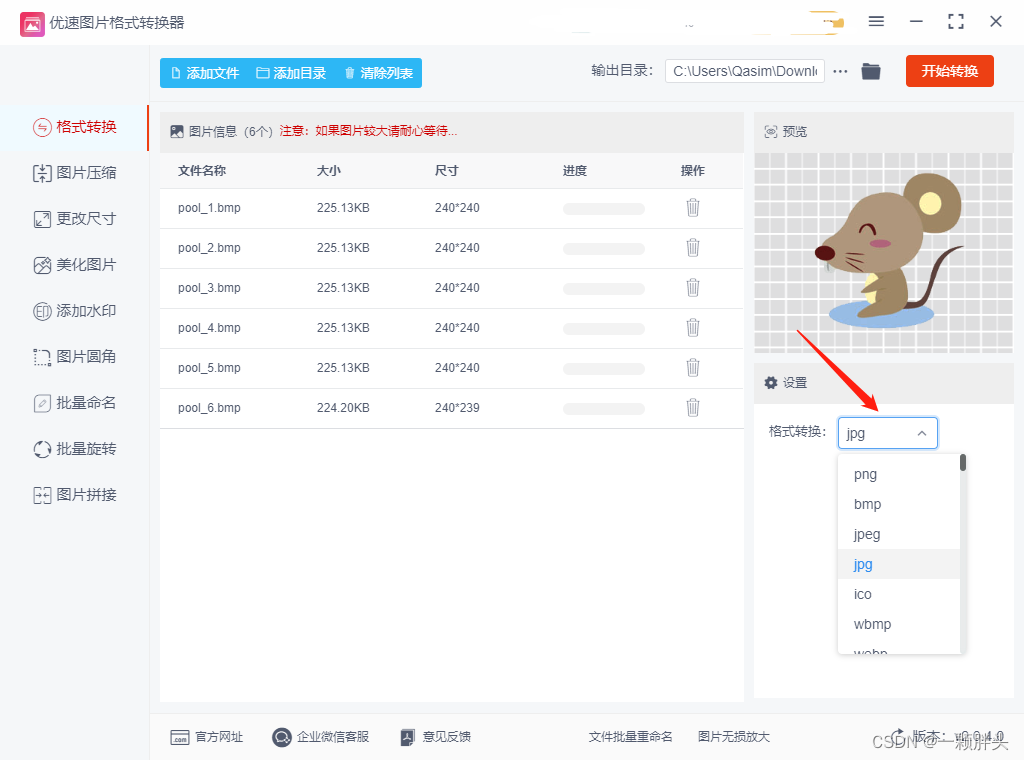
Task: Open 图片无损放大 link
Action: 733,737
